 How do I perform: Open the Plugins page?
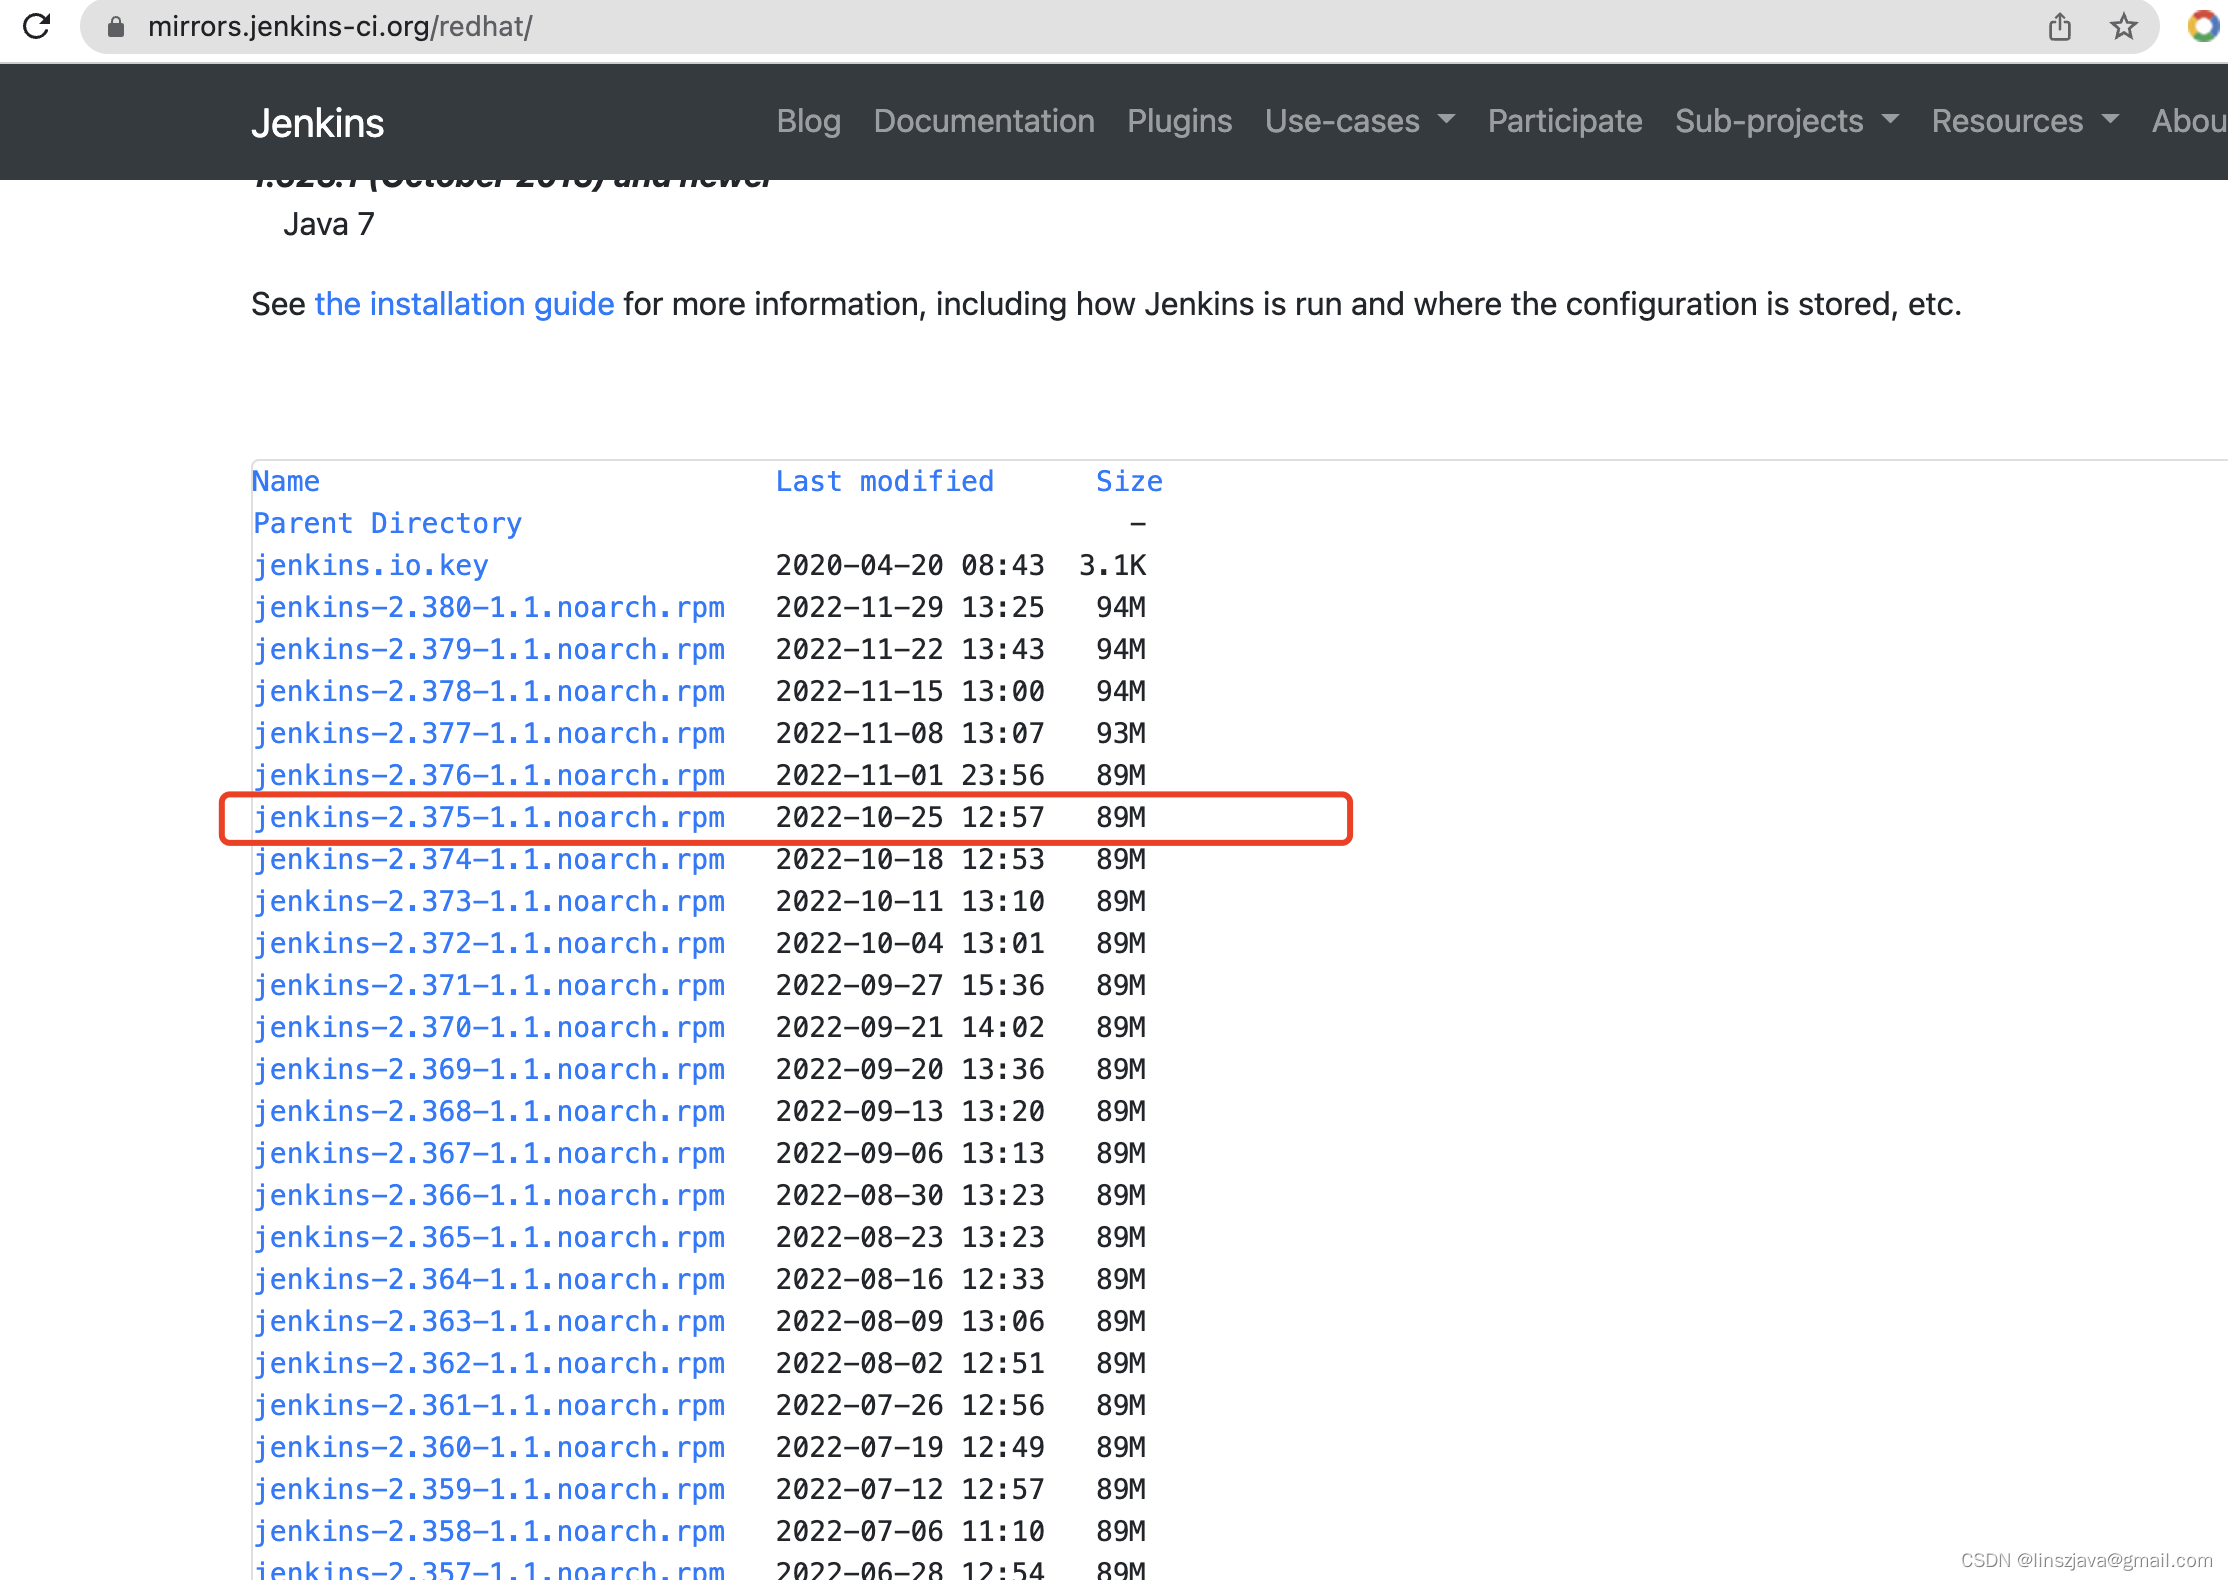click(1179, 121)
